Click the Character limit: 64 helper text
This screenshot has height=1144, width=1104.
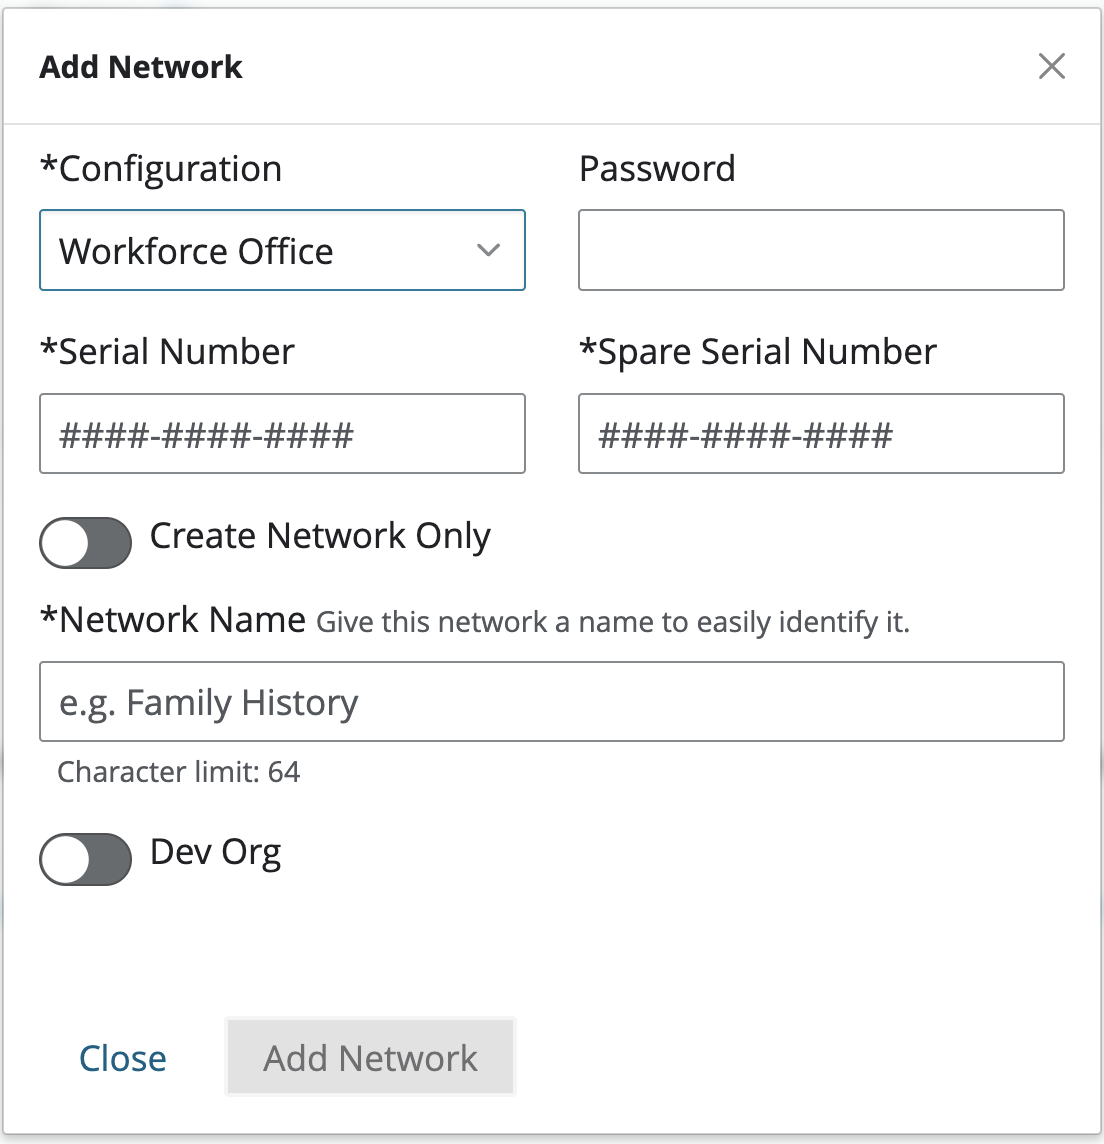178,772
